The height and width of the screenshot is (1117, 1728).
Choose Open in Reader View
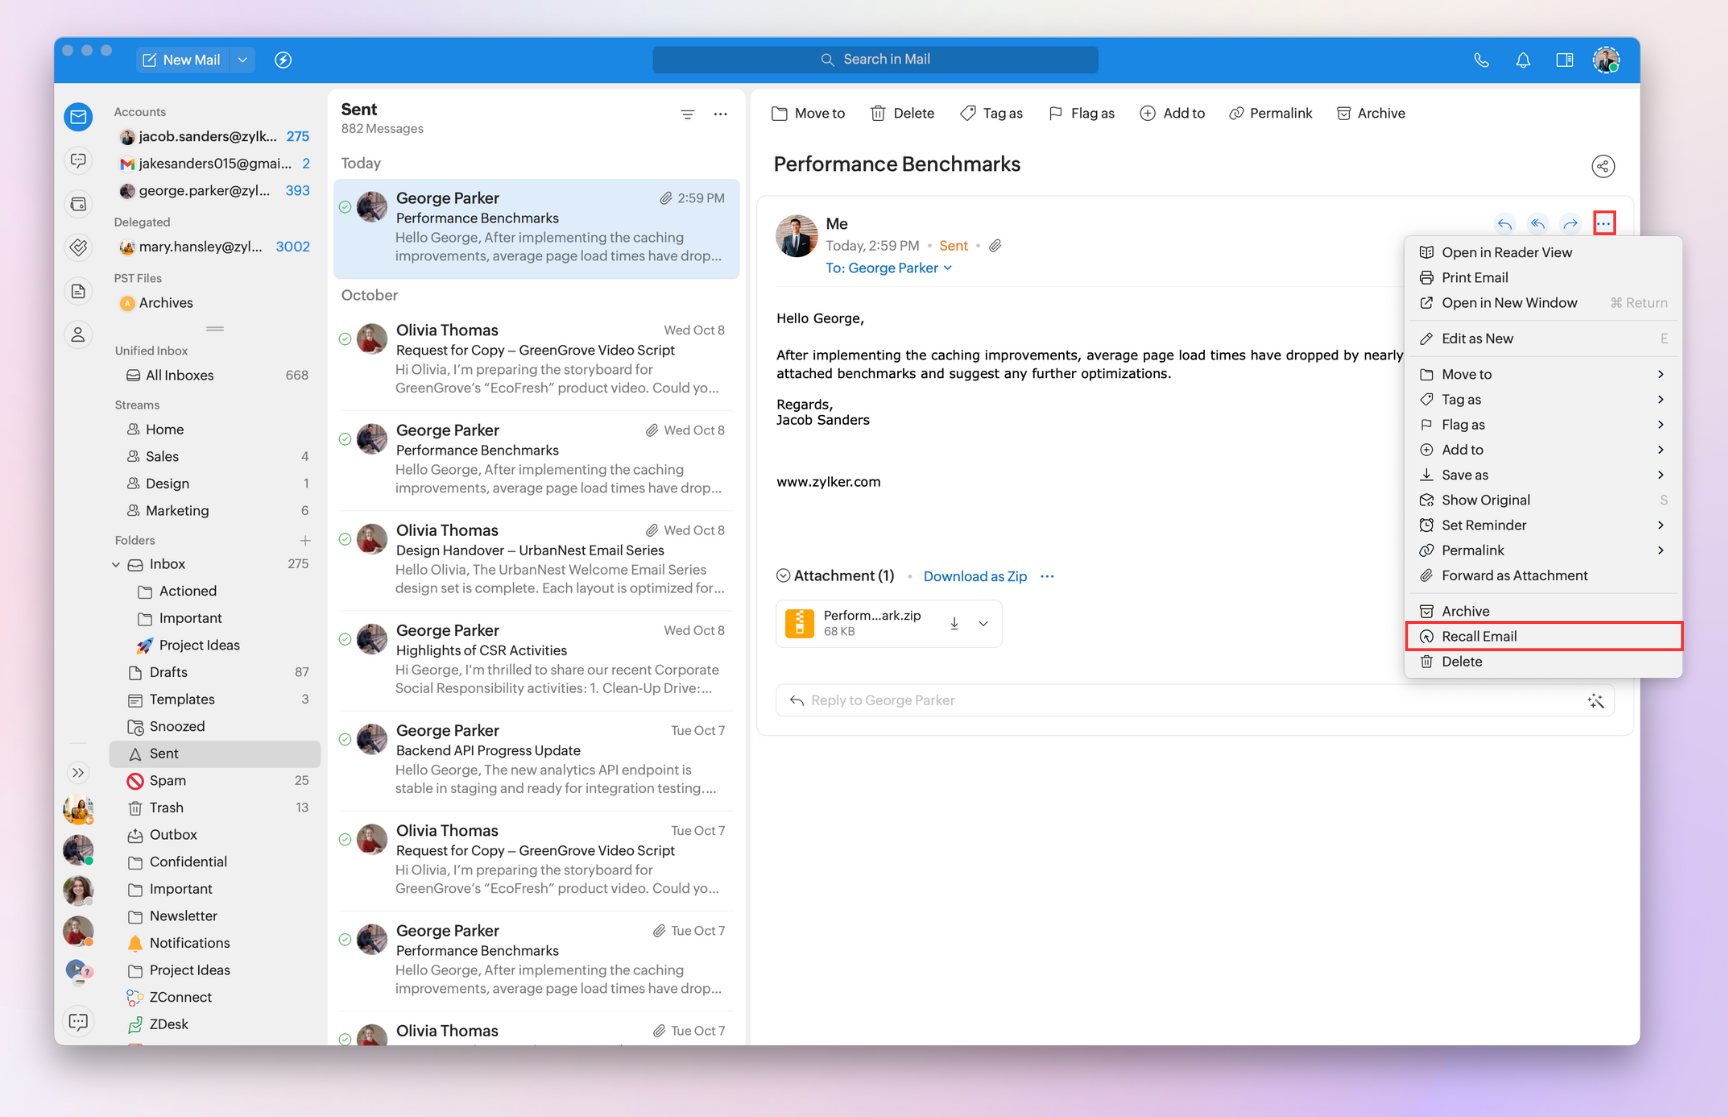point(1544,252)
